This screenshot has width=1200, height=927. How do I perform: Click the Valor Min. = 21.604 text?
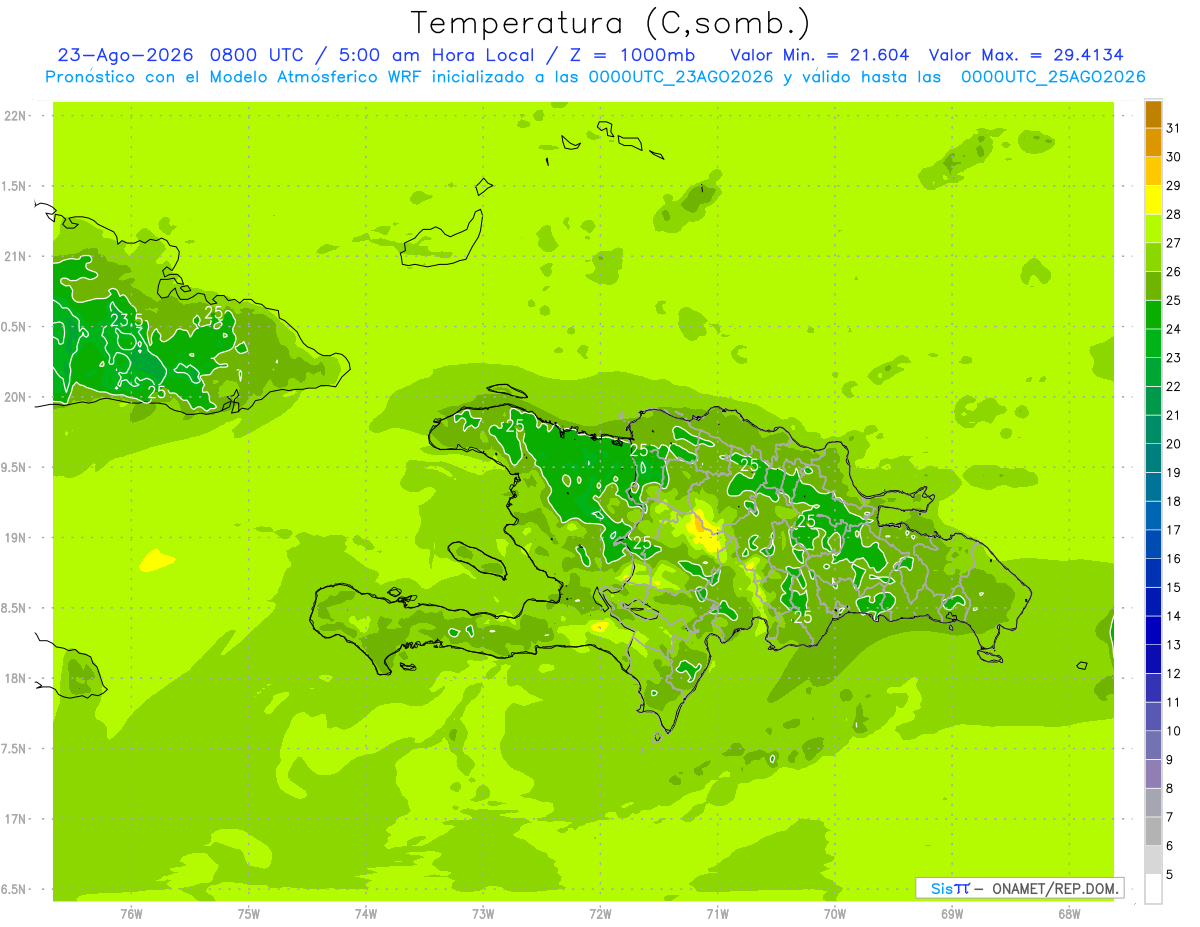(820, 55)
